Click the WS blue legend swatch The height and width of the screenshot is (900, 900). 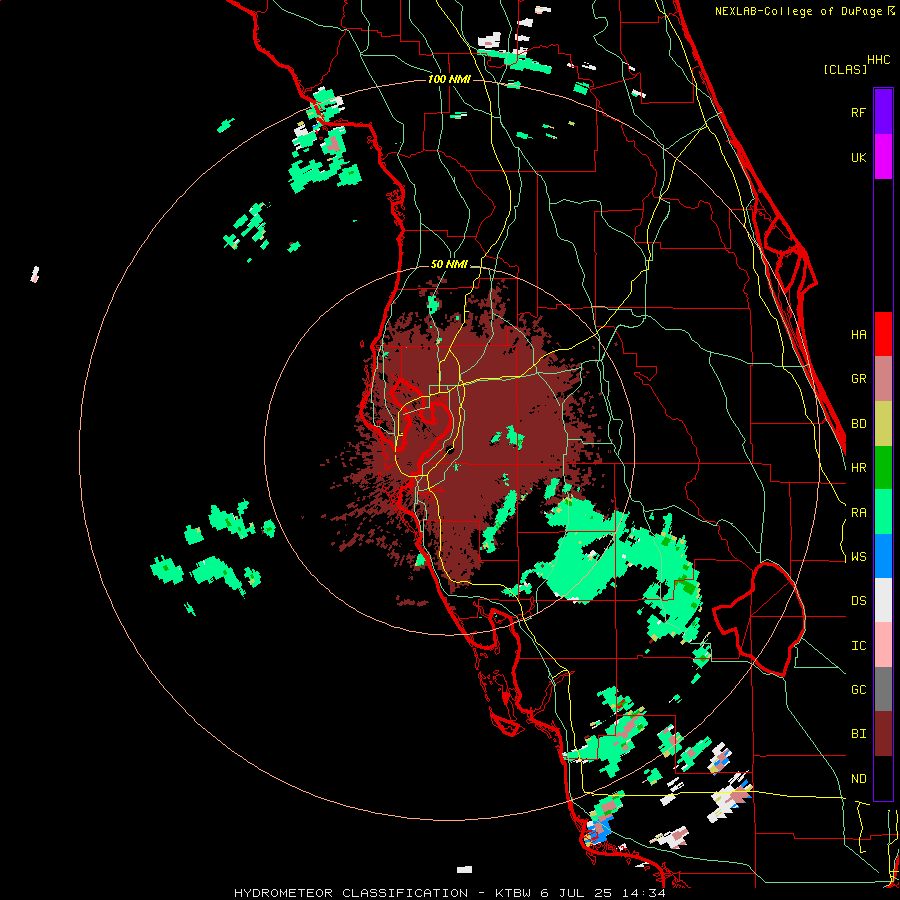(883, 556)
